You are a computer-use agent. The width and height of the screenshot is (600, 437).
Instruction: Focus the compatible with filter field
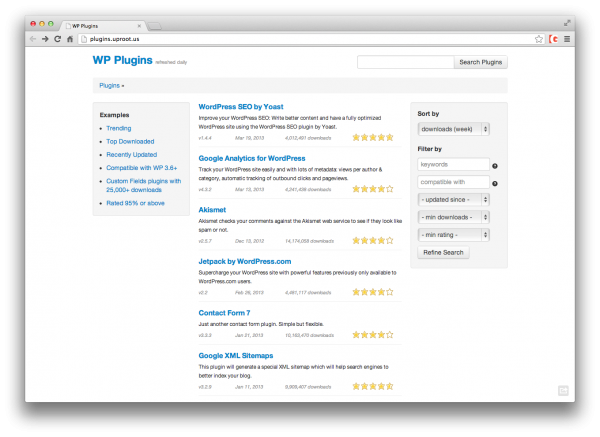pyautogui.click(x=453, y=182)
